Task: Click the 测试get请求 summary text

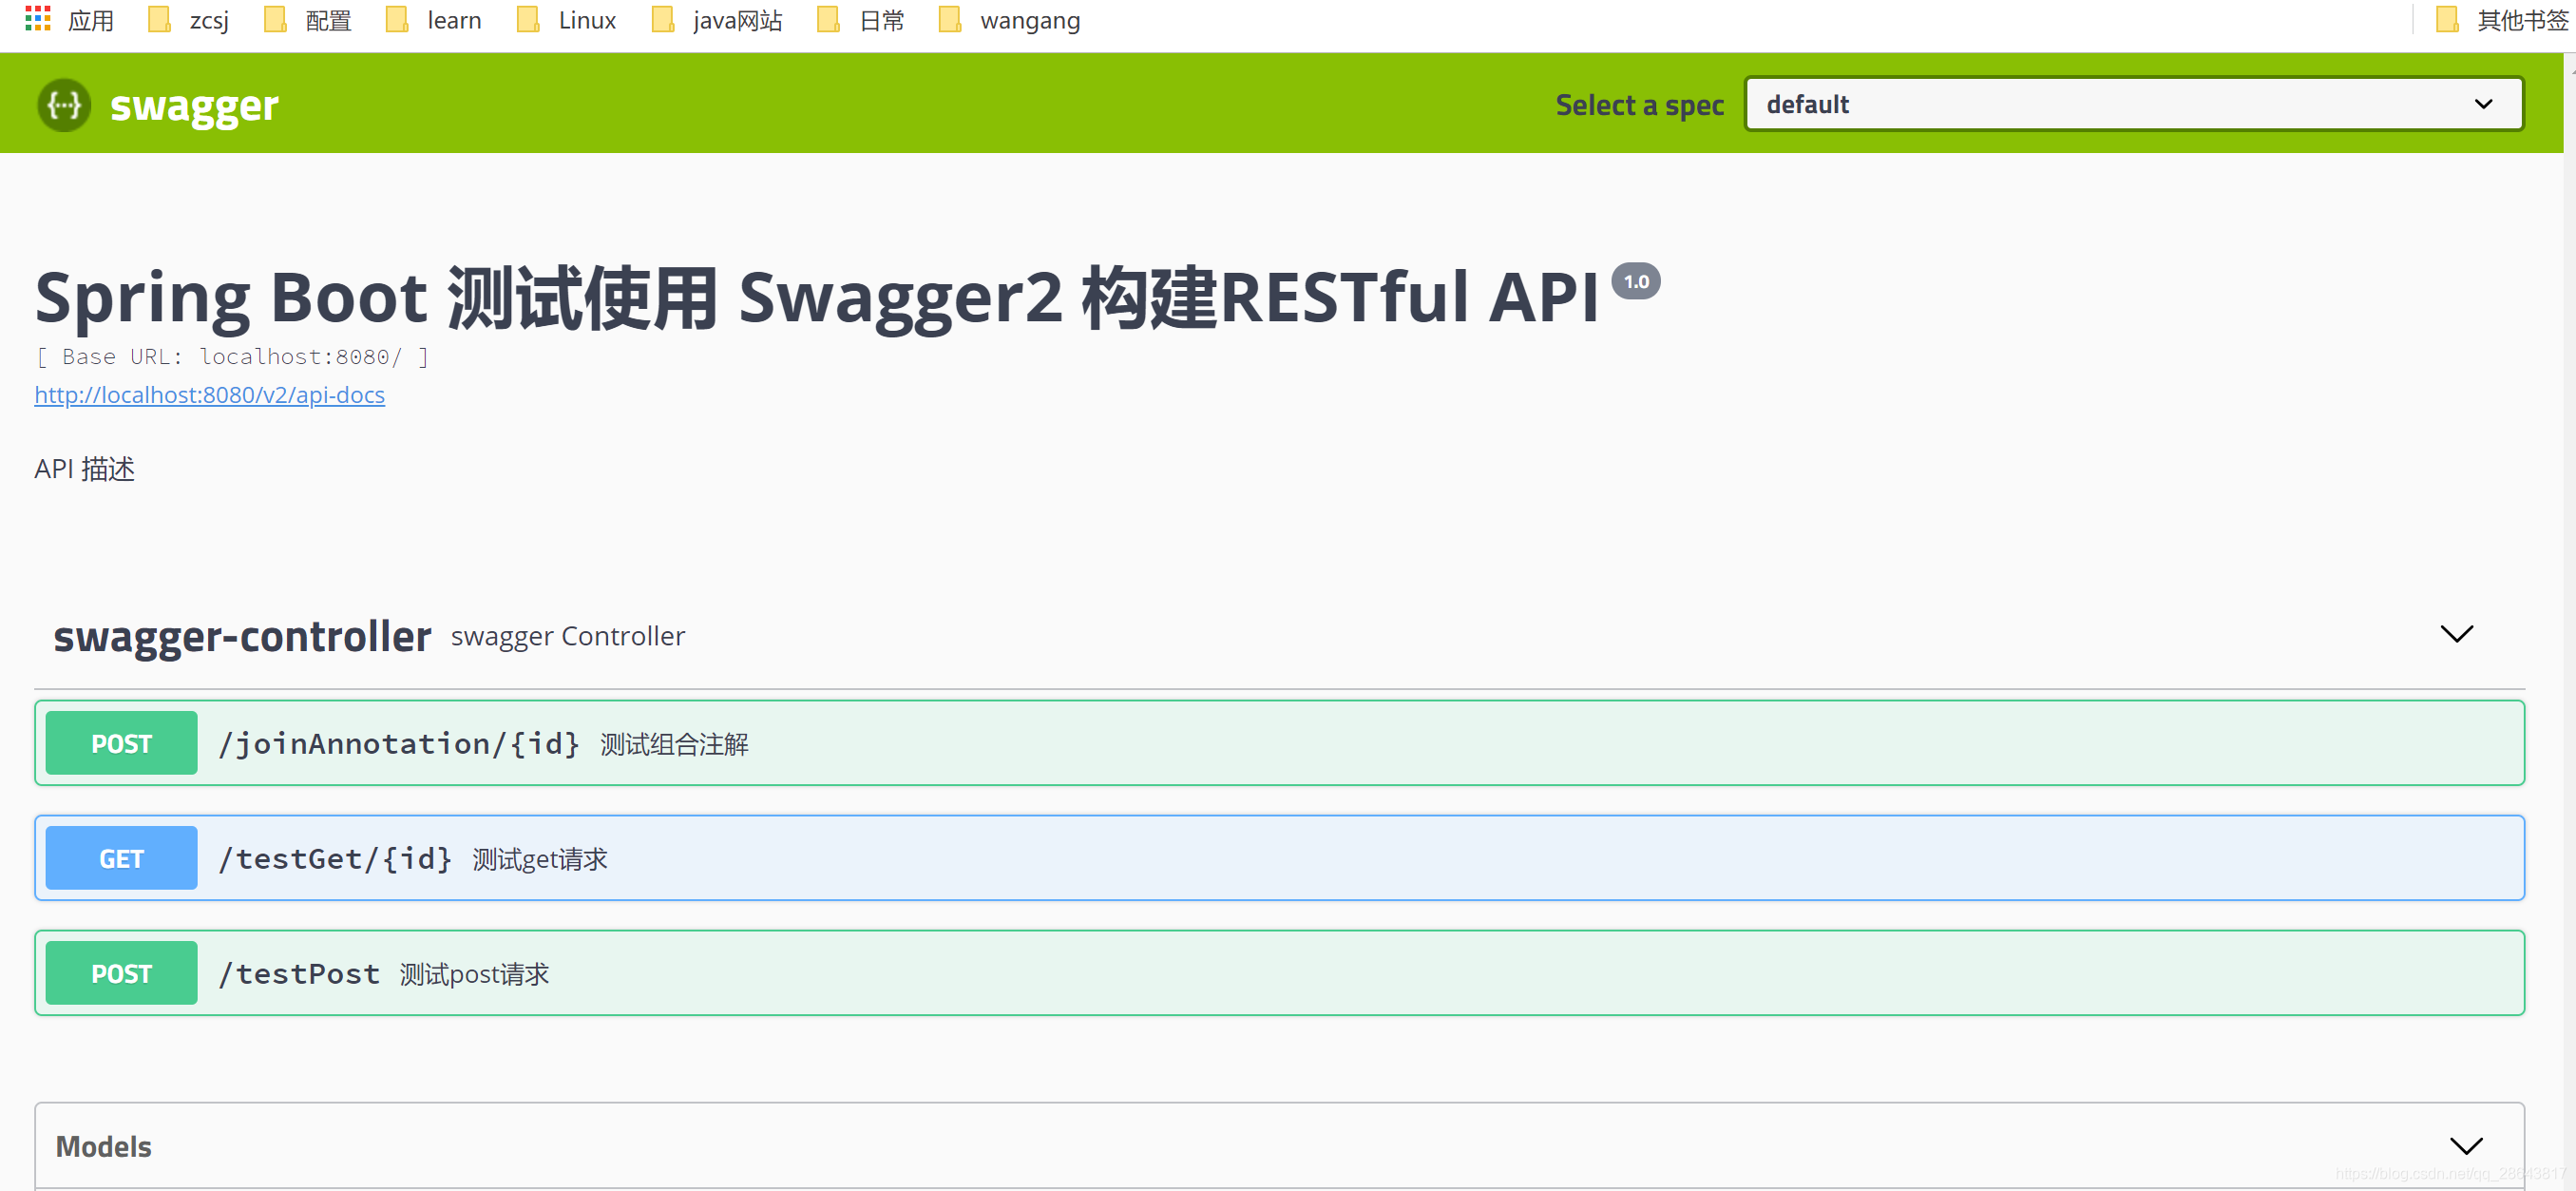Action: [540, 860]
